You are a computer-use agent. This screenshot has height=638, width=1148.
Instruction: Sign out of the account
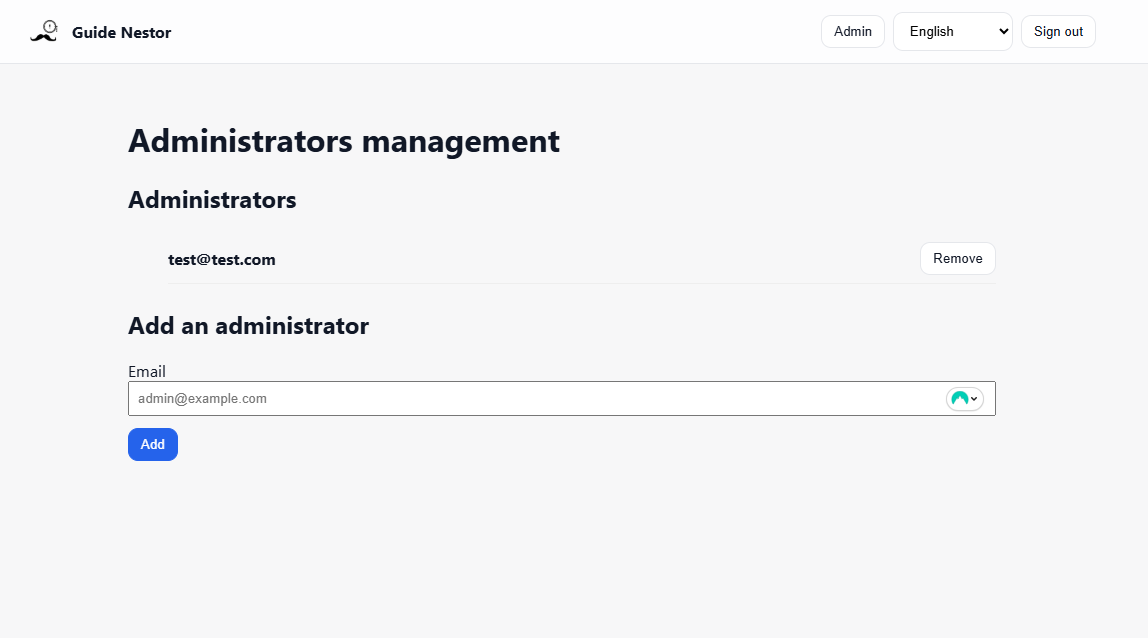coord(1058,31)
